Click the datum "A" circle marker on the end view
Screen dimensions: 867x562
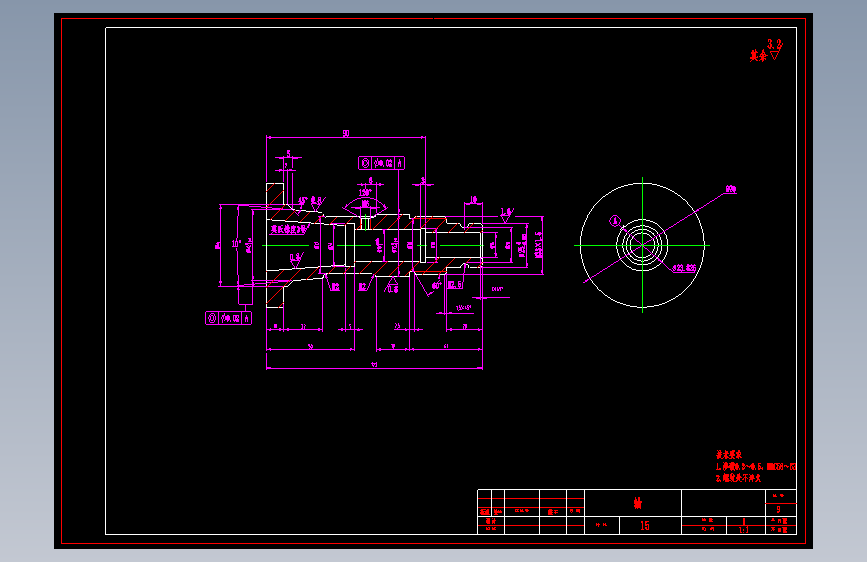pos(615,221)
